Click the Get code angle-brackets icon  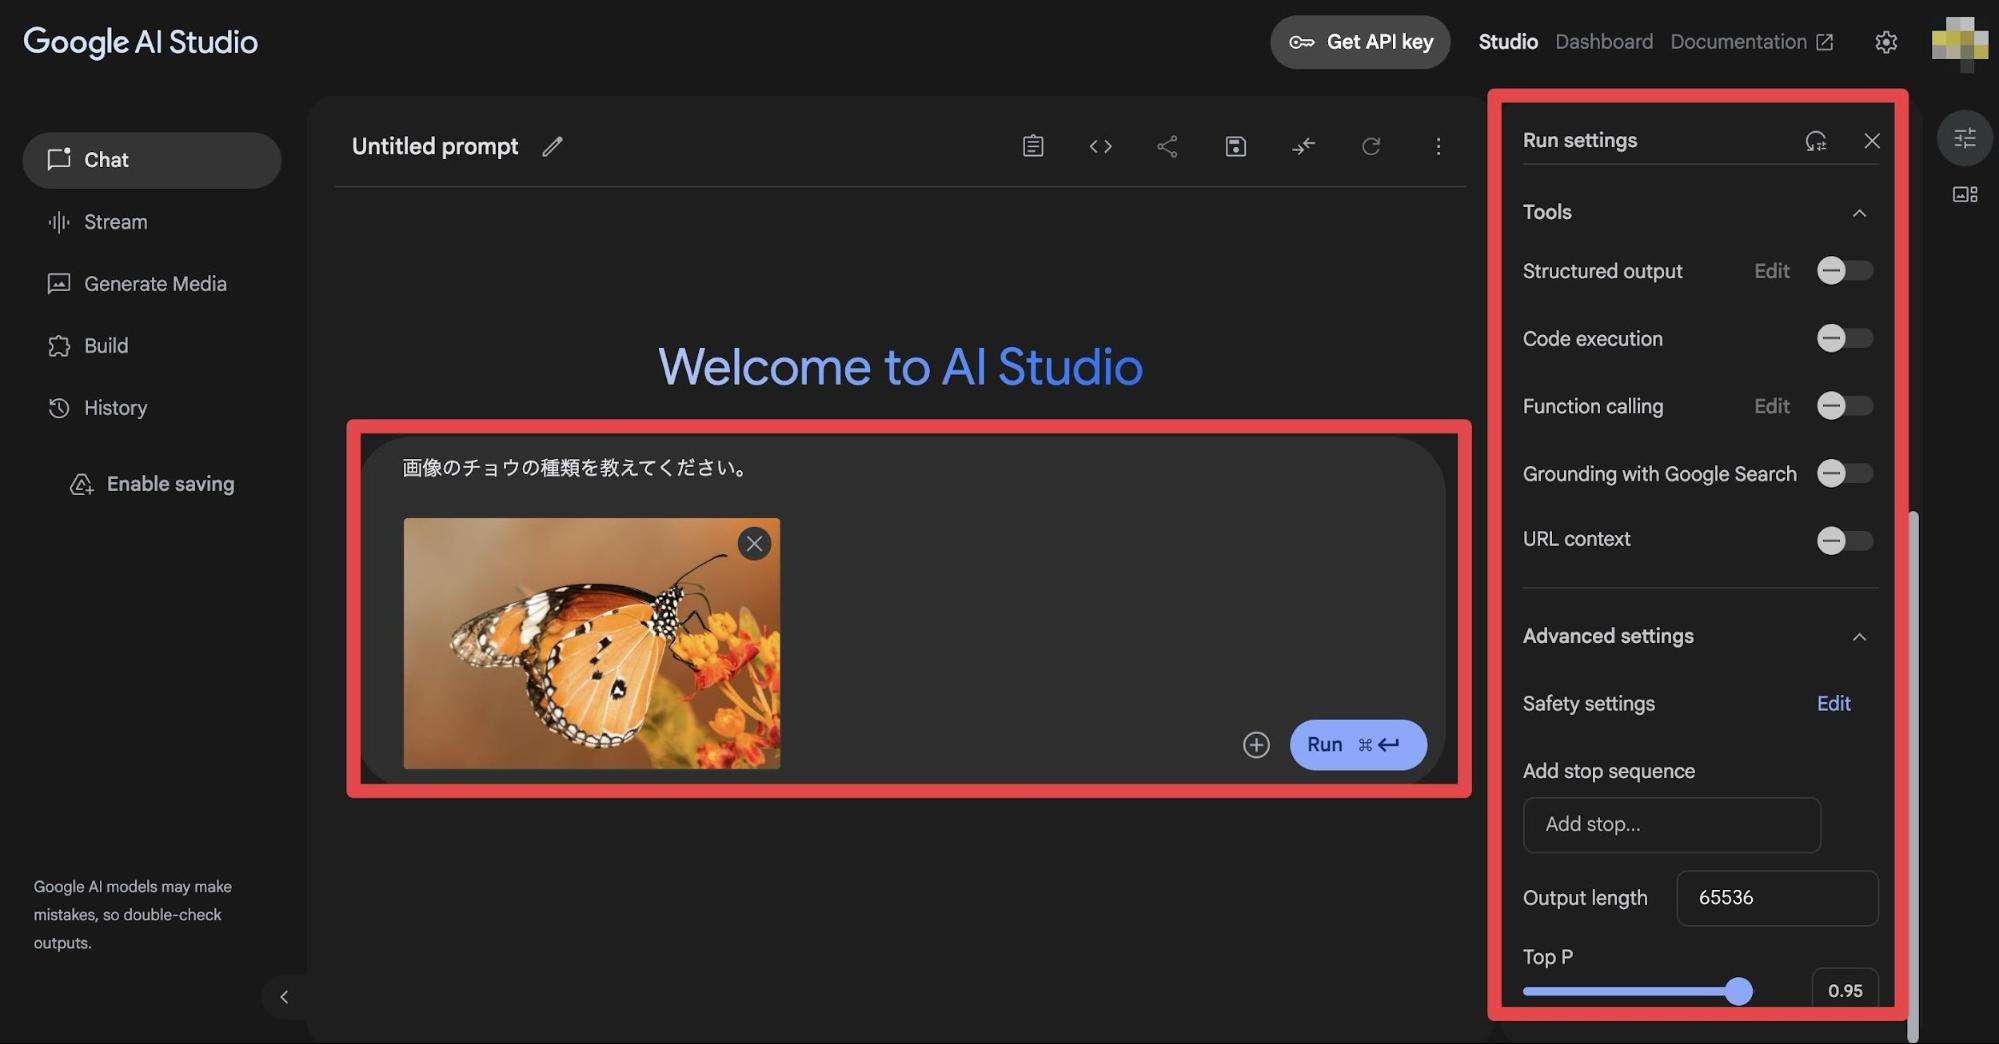tap(1100, 147)
